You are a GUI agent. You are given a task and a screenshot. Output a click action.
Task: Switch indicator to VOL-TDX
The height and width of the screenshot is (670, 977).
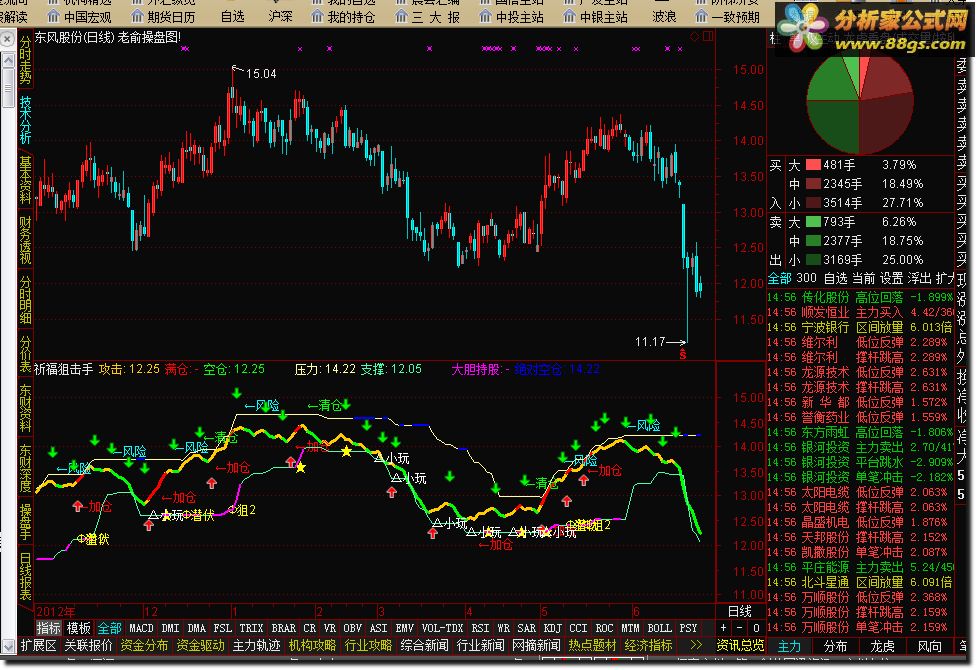tap(442, 628)
